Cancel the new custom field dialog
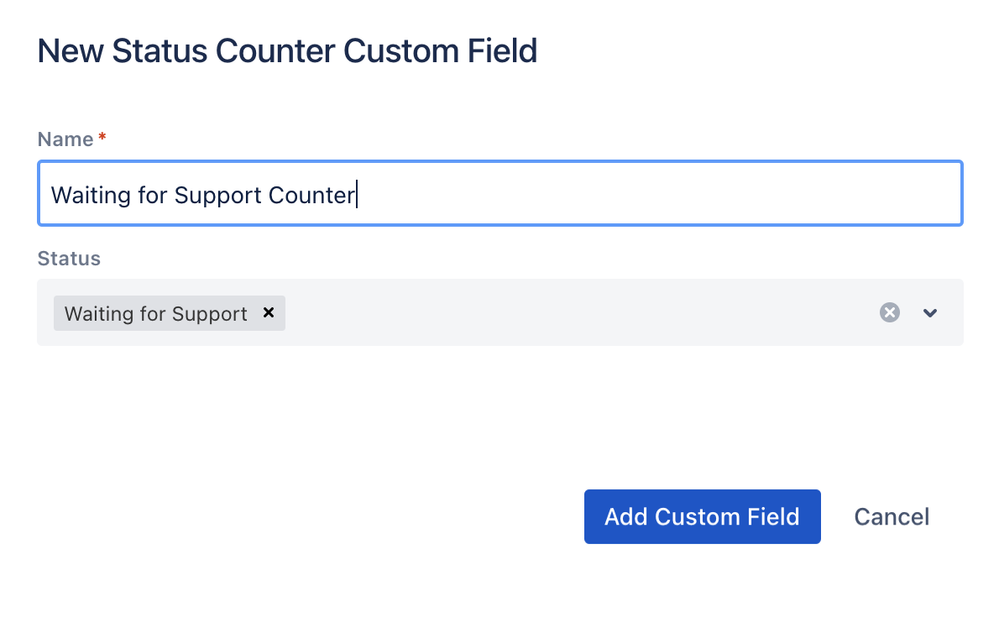 [891, 517]
